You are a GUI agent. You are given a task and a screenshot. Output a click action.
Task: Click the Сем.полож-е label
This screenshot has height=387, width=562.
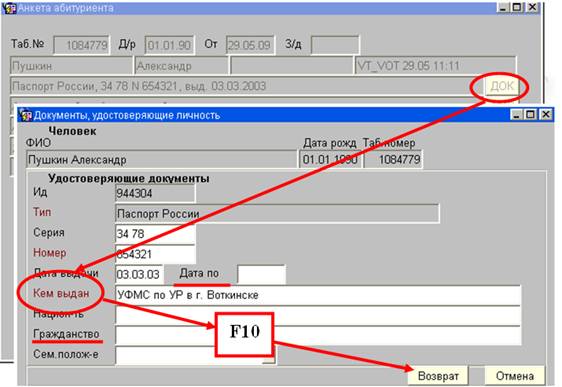[66, 354]
